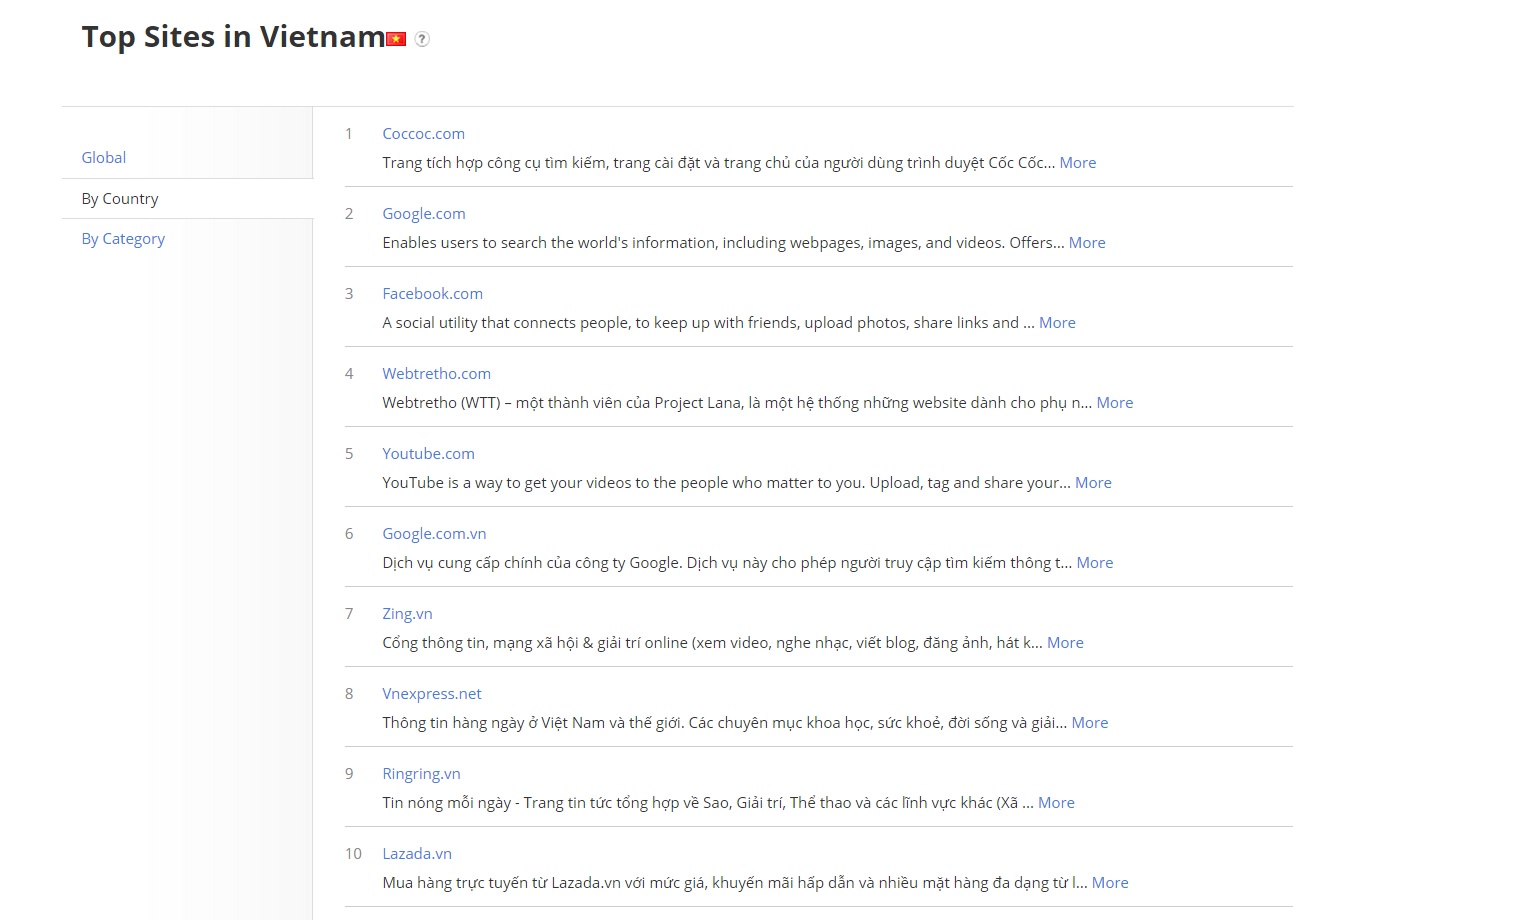Viewport: 1532px width, 920px height.
Task: Click the description beginning "Cổng thông tin"
Action: [x=712, y=643]
